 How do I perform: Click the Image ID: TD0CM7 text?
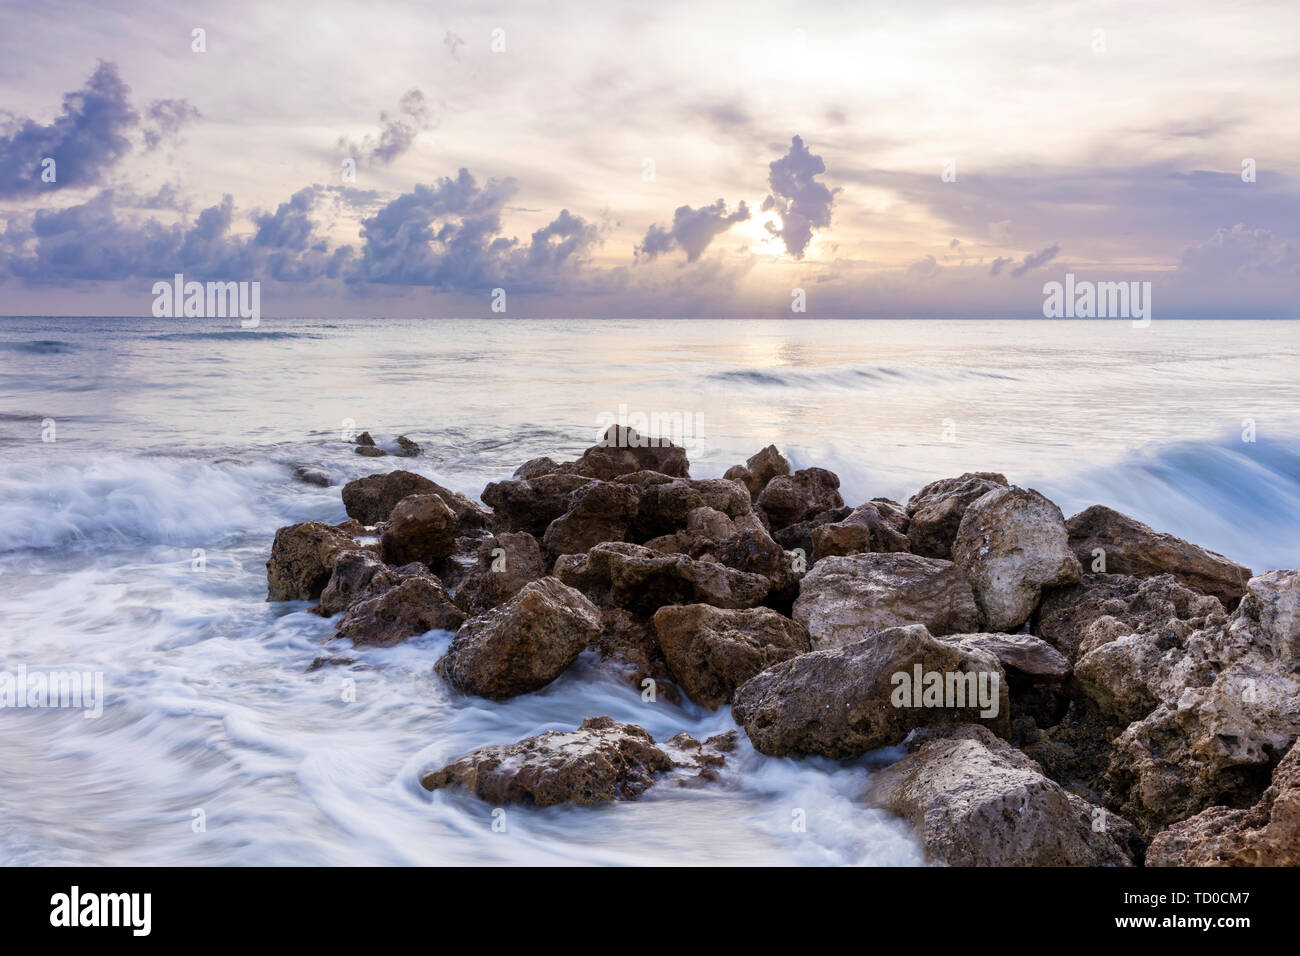[x=1187, y=901]
